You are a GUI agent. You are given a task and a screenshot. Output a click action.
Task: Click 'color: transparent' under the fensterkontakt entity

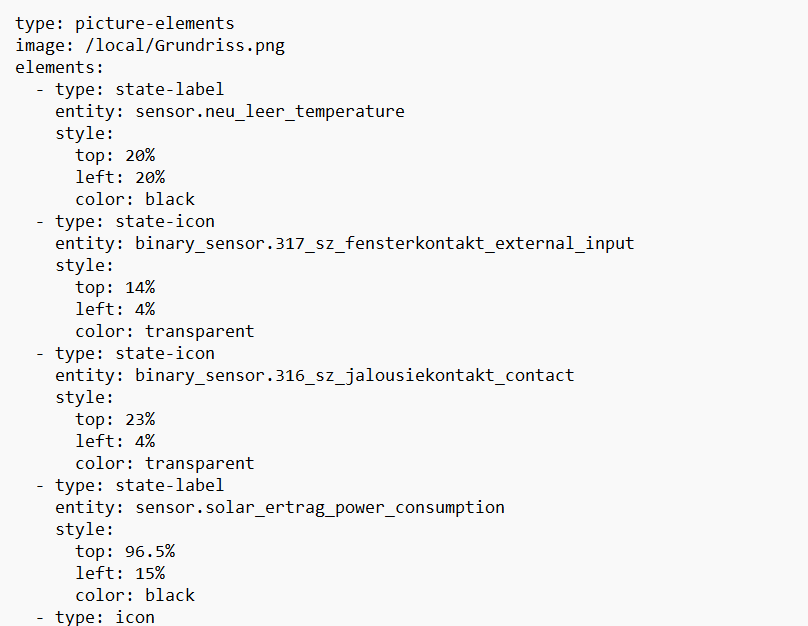164,331
